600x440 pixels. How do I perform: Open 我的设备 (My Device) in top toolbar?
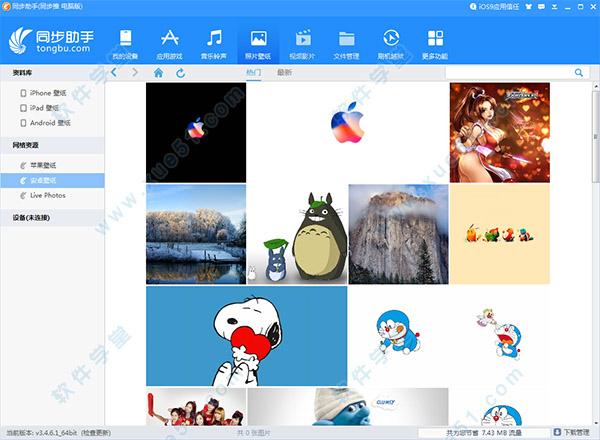click(125, 43)
